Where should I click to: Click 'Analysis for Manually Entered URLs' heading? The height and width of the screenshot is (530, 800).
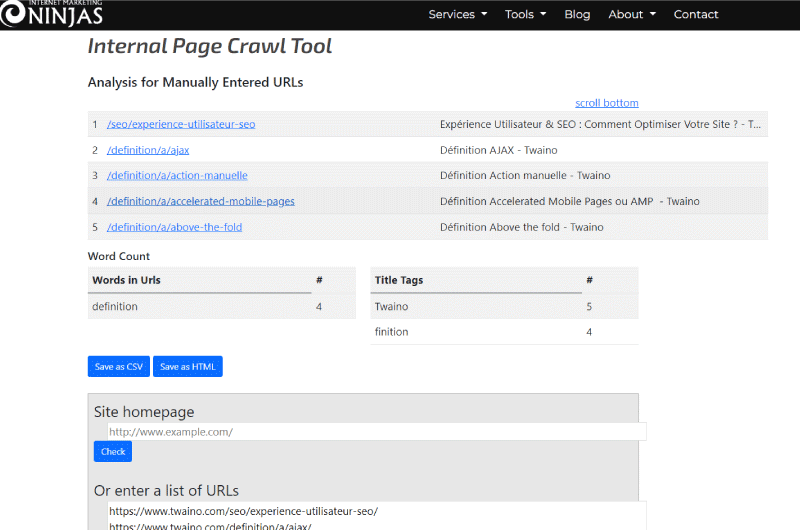click(195, 83)
